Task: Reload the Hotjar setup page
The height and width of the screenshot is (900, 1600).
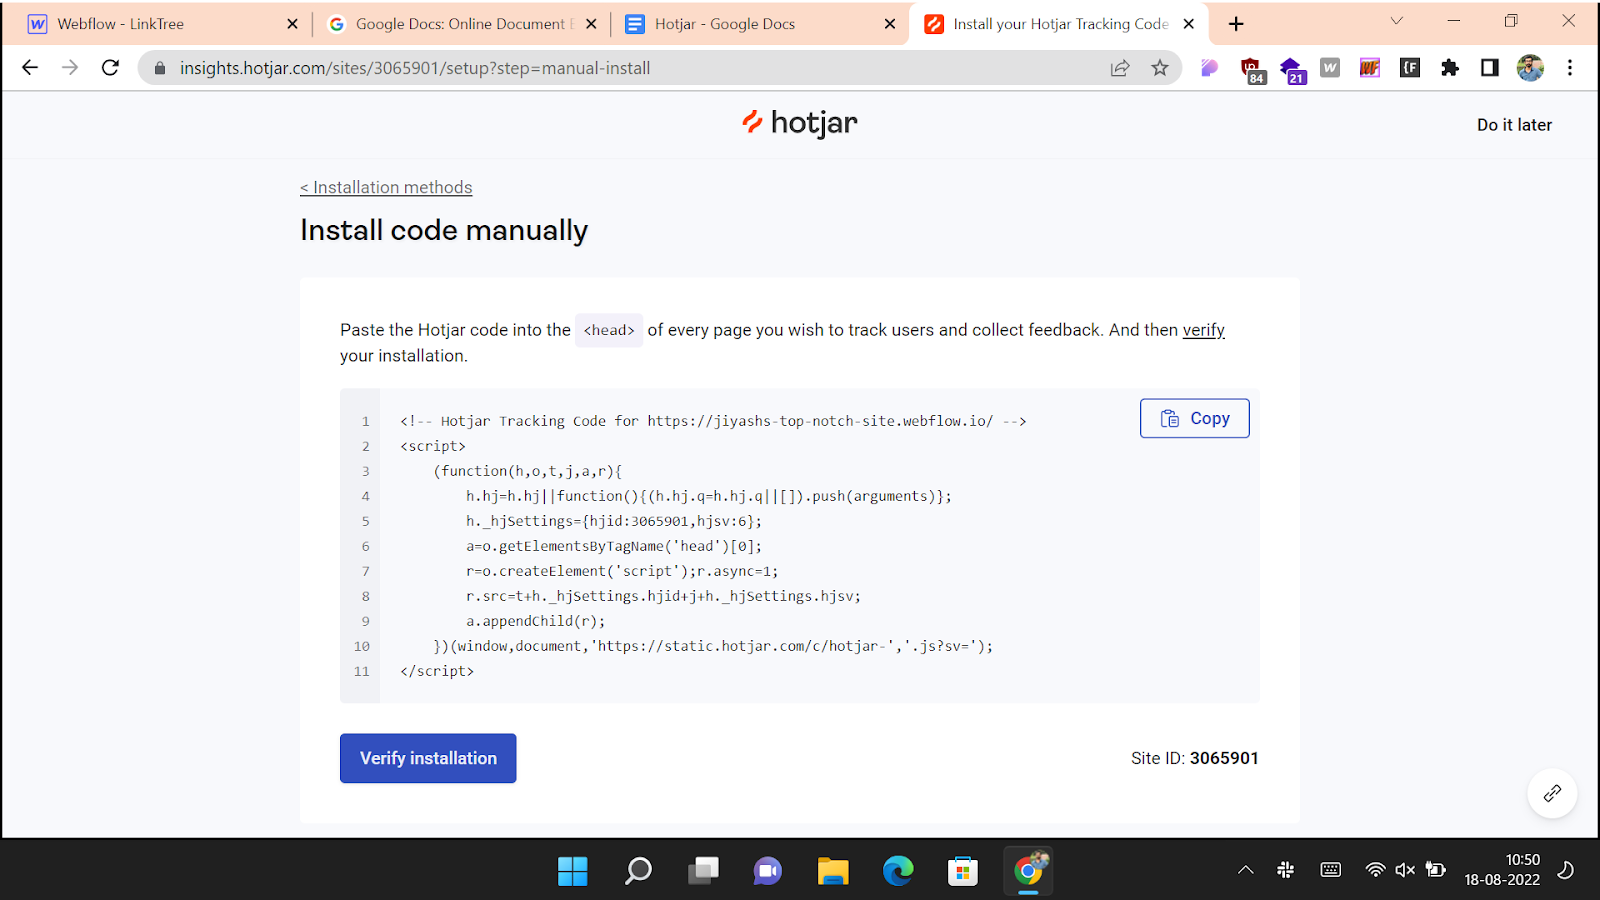Action: click(110, 68)
